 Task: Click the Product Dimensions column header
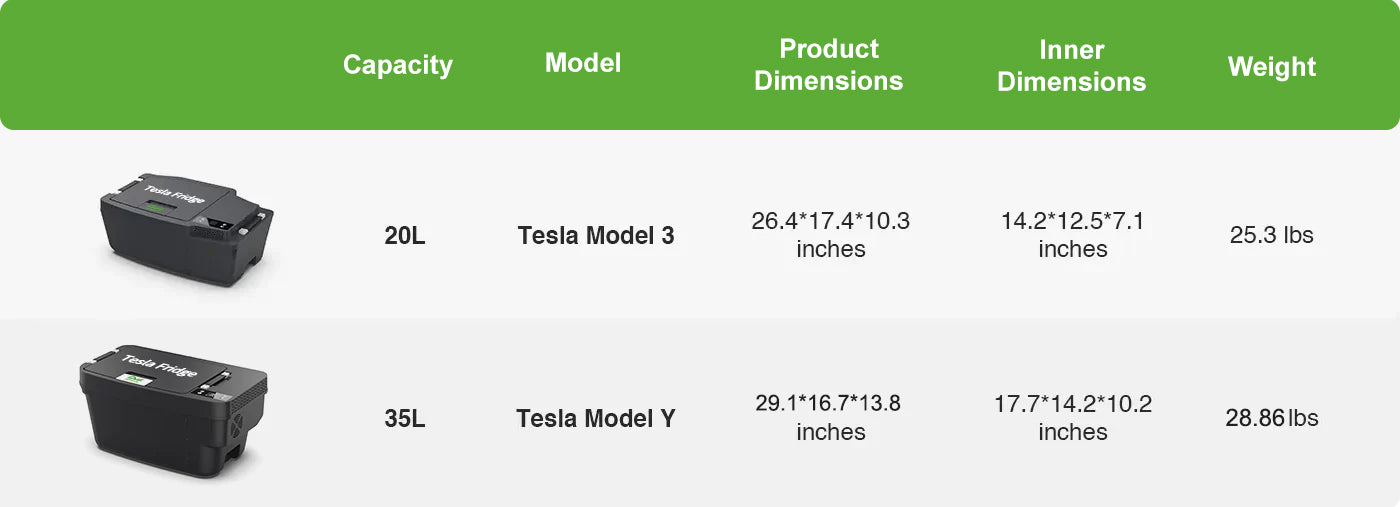pyautogui.click(x=828, y=65)
